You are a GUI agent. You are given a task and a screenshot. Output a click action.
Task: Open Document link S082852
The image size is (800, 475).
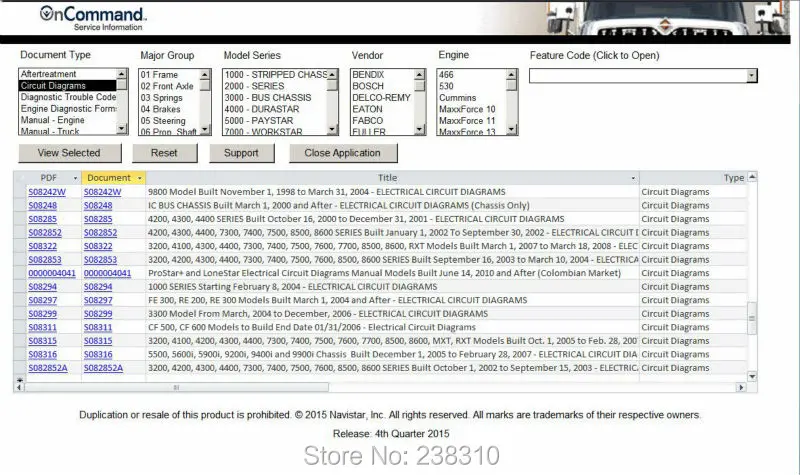101,233
